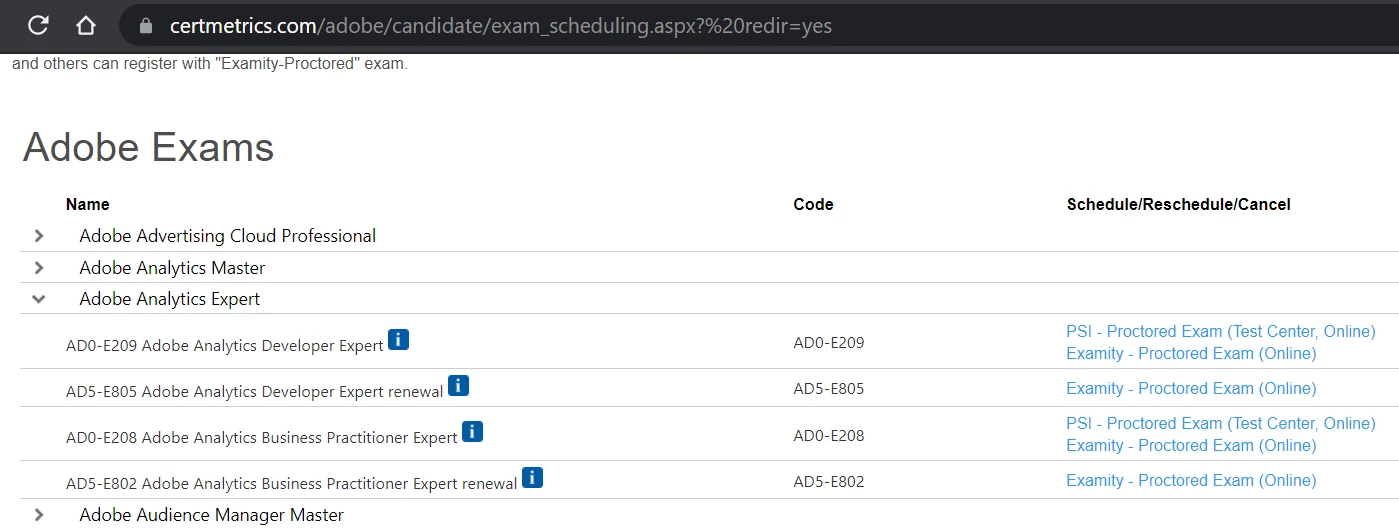
Task: Collapse the Adobe Analytics Expert row
Action: [x=39, y=298]
